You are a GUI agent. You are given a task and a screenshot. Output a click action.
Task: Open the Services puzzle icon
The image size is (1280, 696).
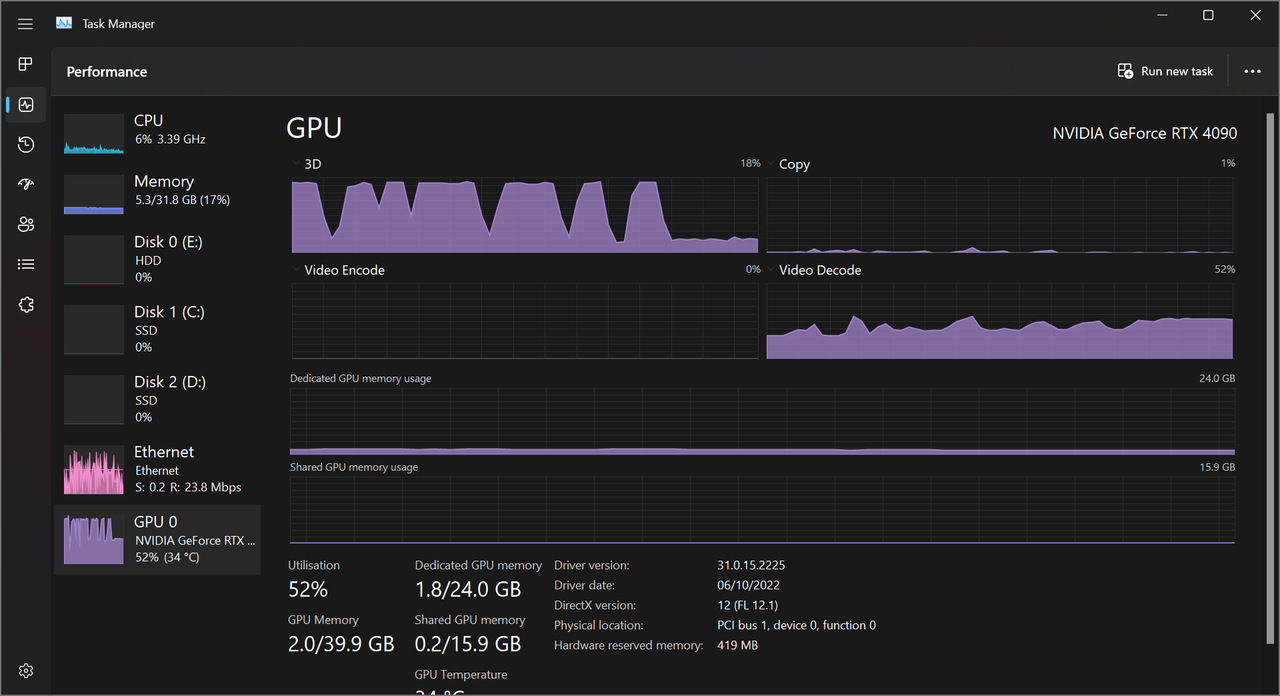[26, 304]
